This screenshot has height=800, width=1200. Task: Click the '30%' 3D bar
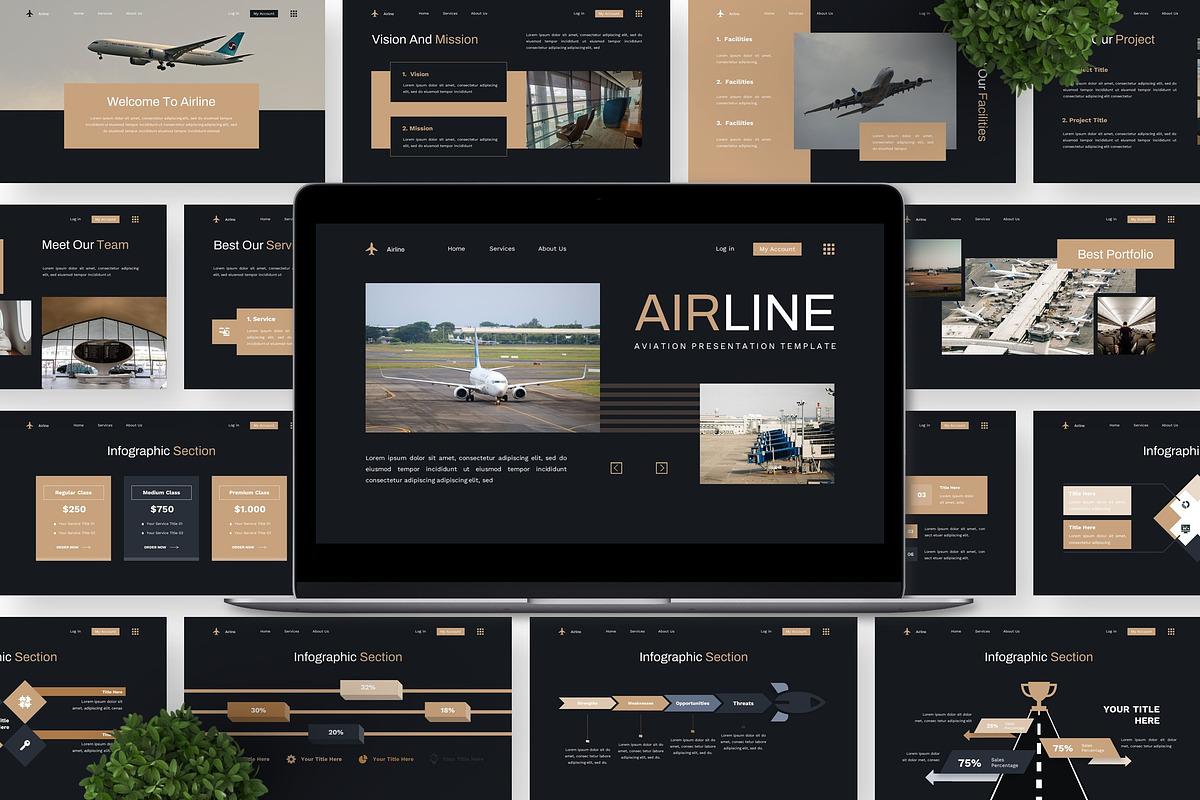(x=258, y=710)
